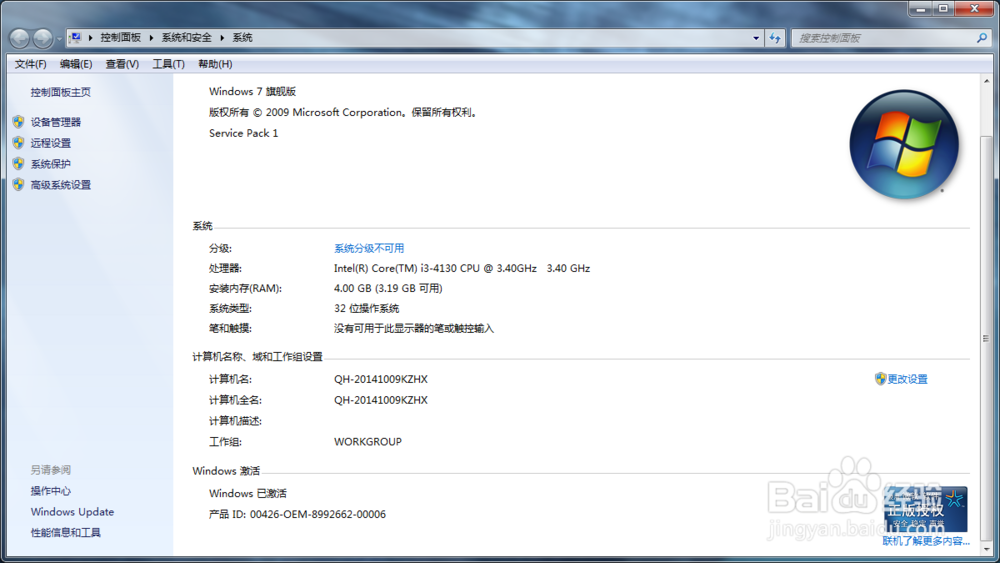Image resolution: width=1000 pixels, height=563 pixels.
Task: Click the magnifier search icon
Action: 982,38
